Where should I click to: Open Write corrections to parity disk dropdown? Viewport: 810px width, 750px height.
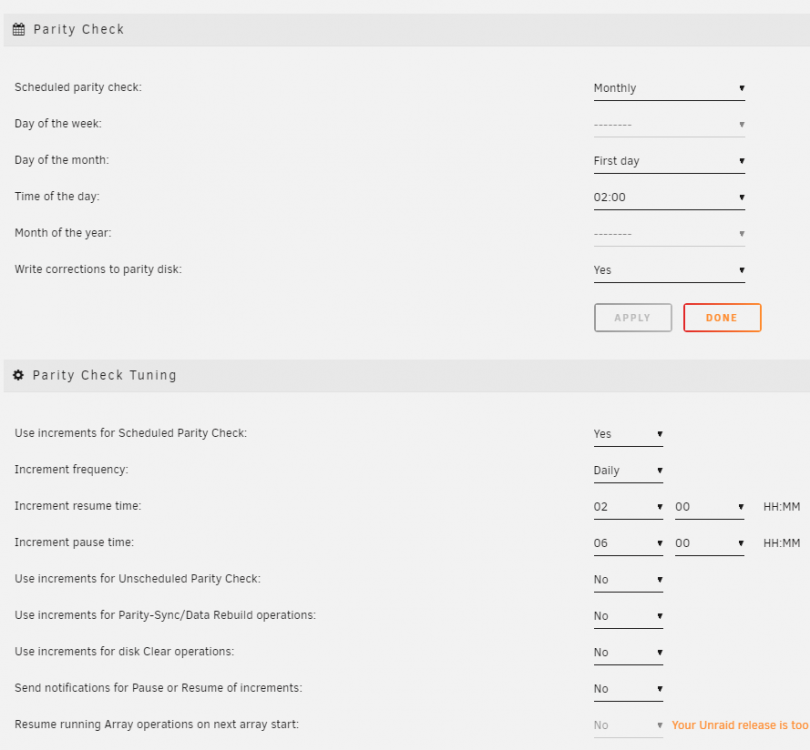(669, 270)
